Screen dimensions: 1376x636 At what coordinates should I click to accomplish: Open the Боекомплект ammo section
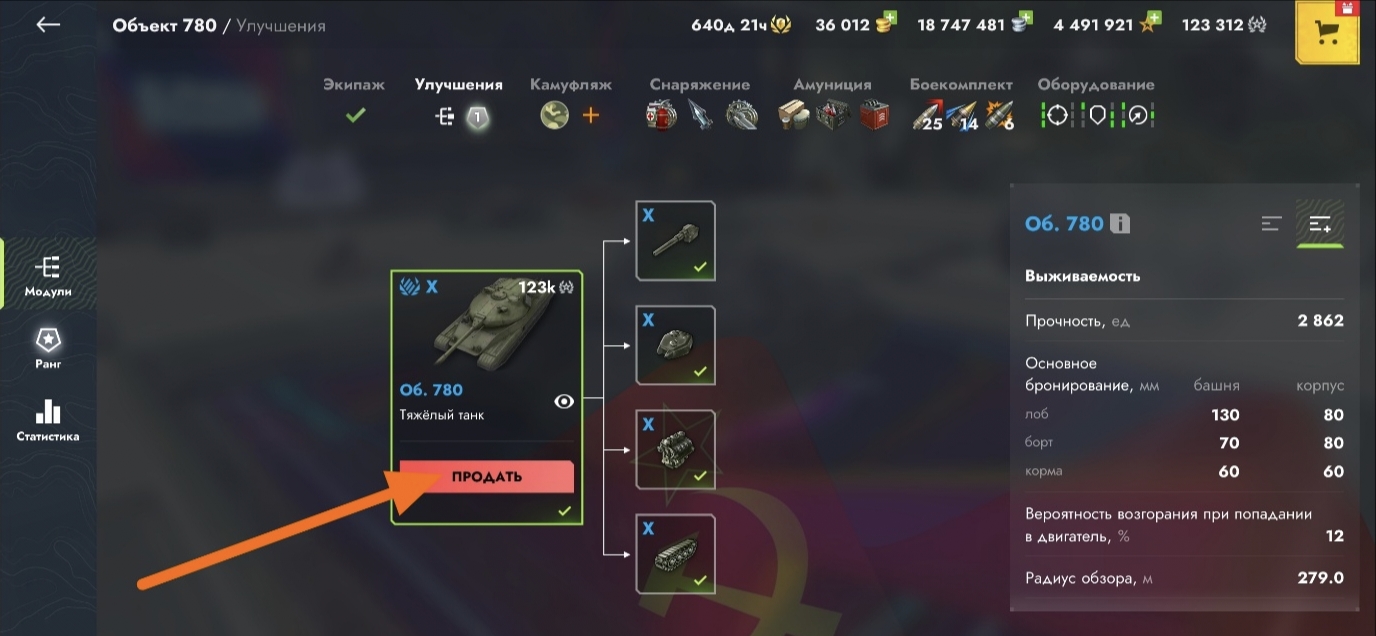[x=962, y=101]
